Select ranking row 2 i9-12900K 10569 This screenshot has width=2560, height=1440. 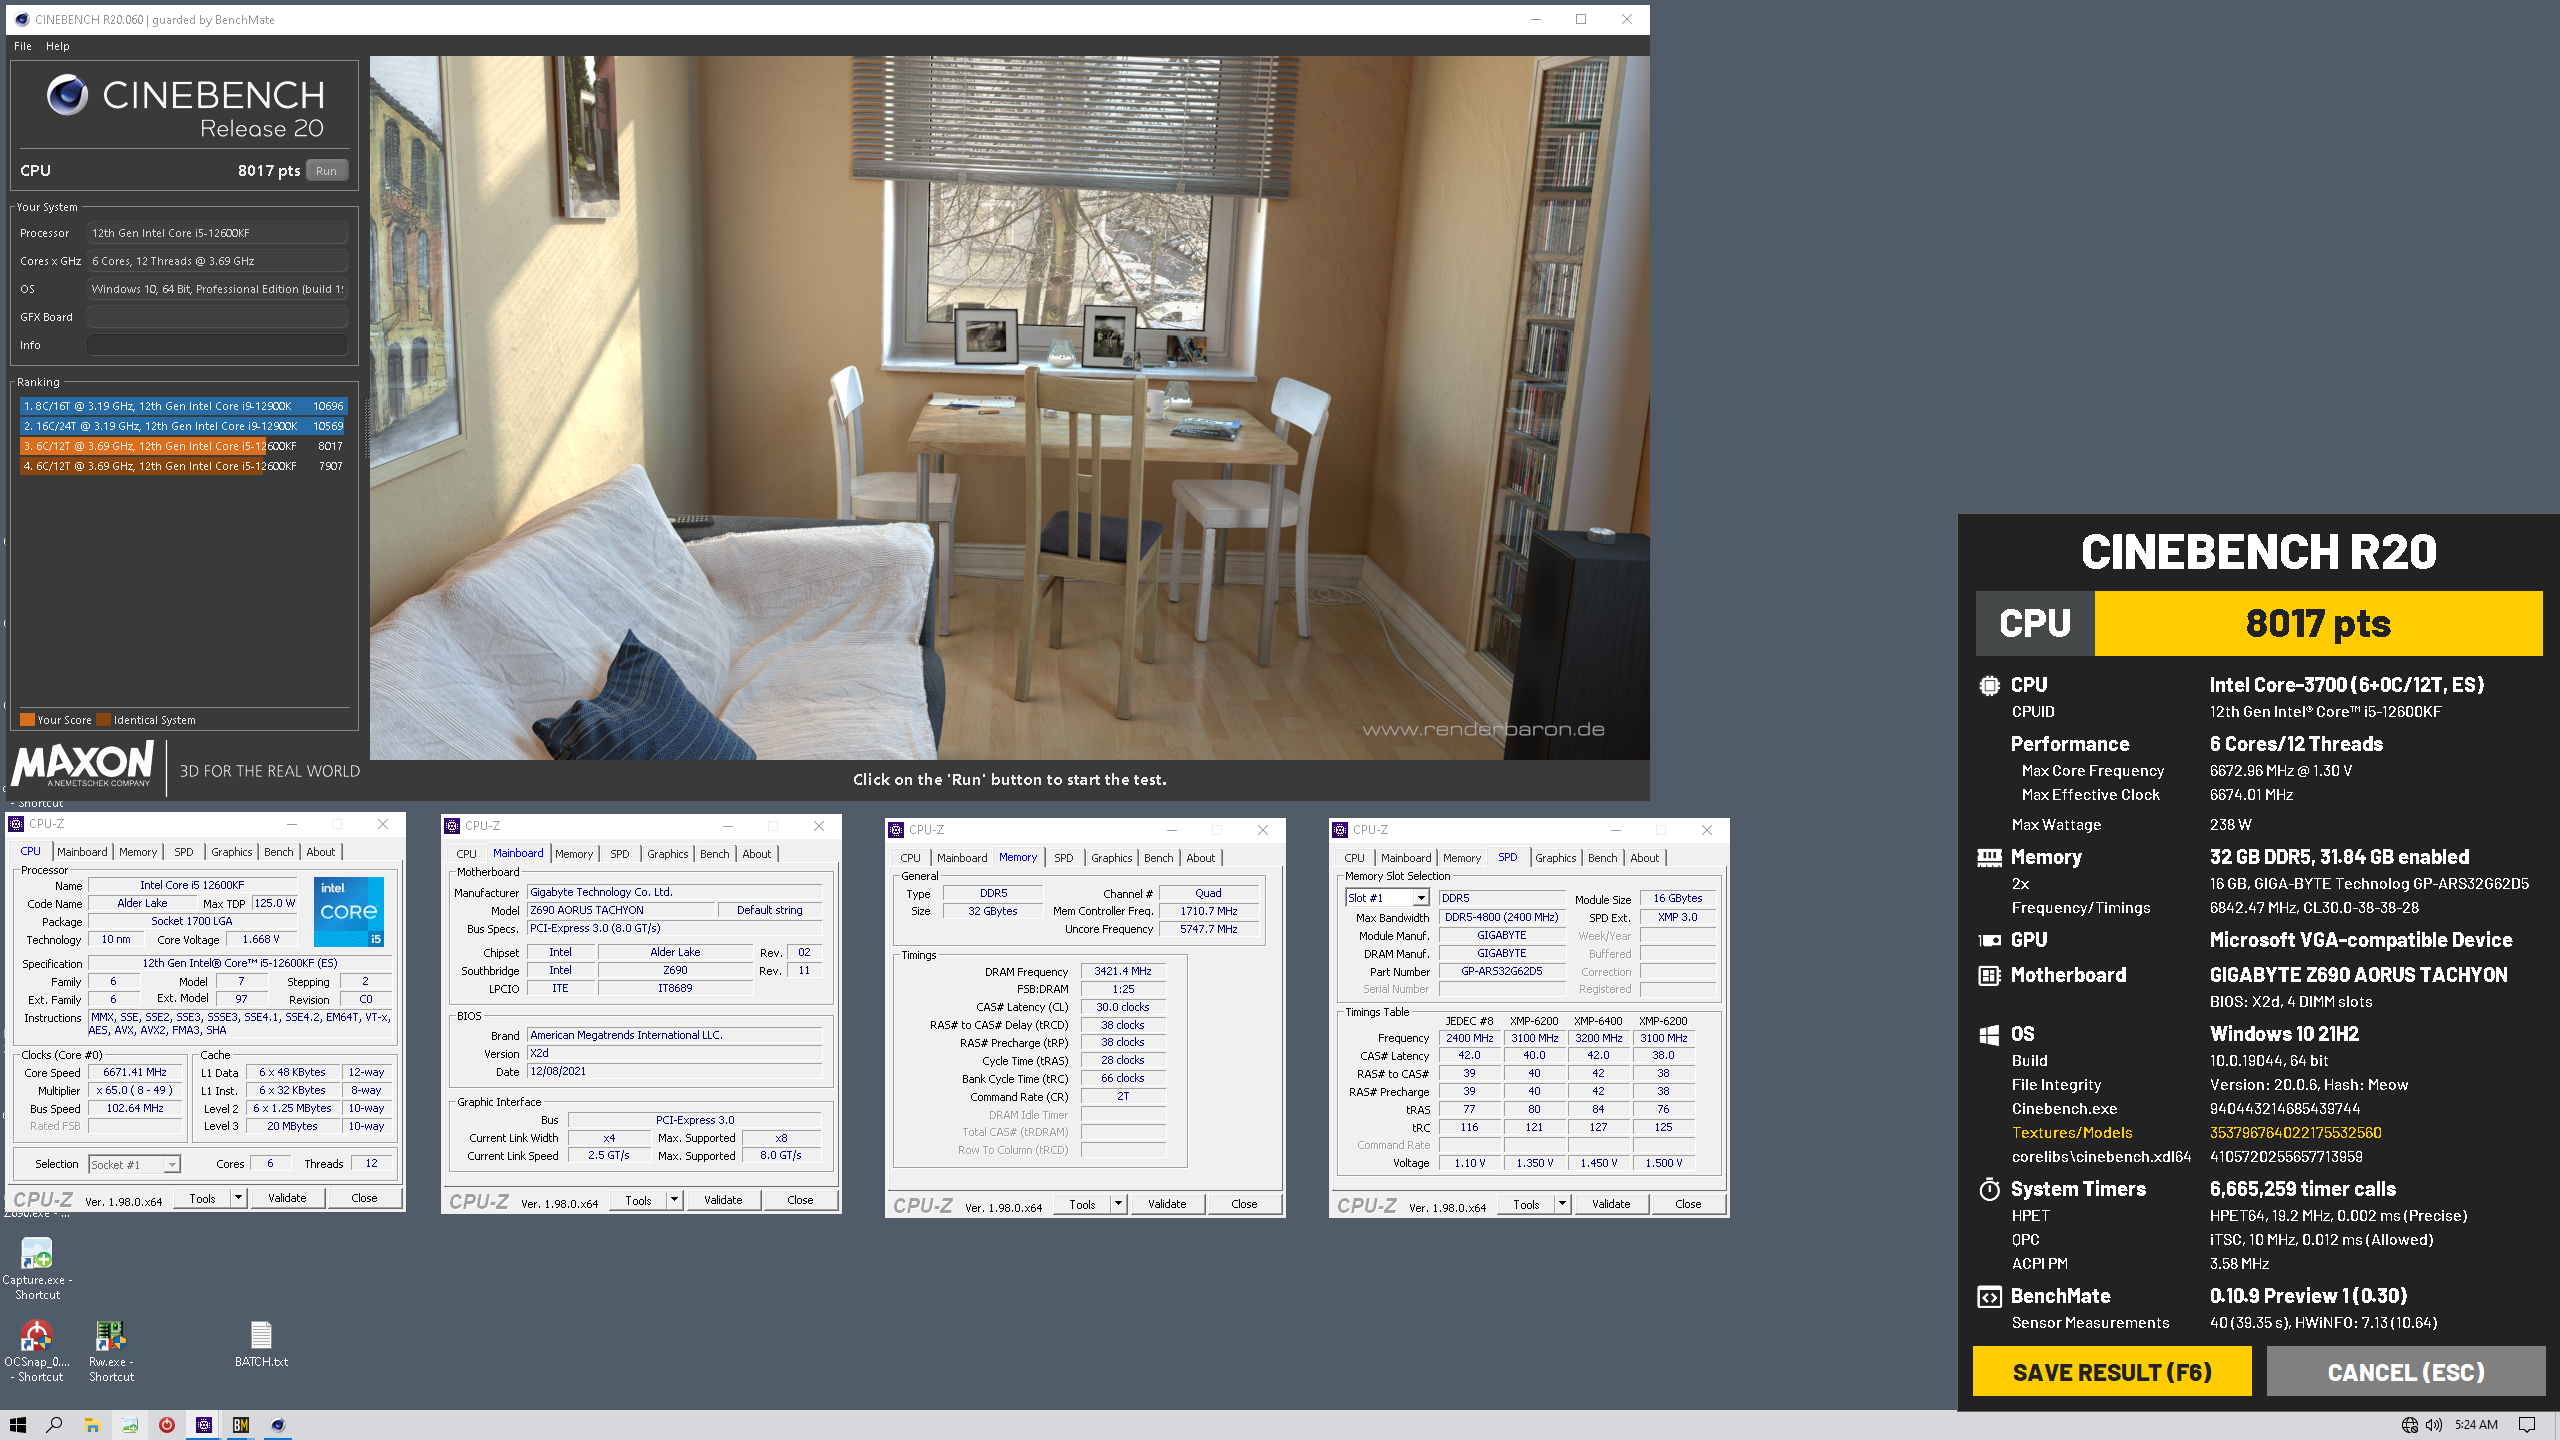pos(184,426)
